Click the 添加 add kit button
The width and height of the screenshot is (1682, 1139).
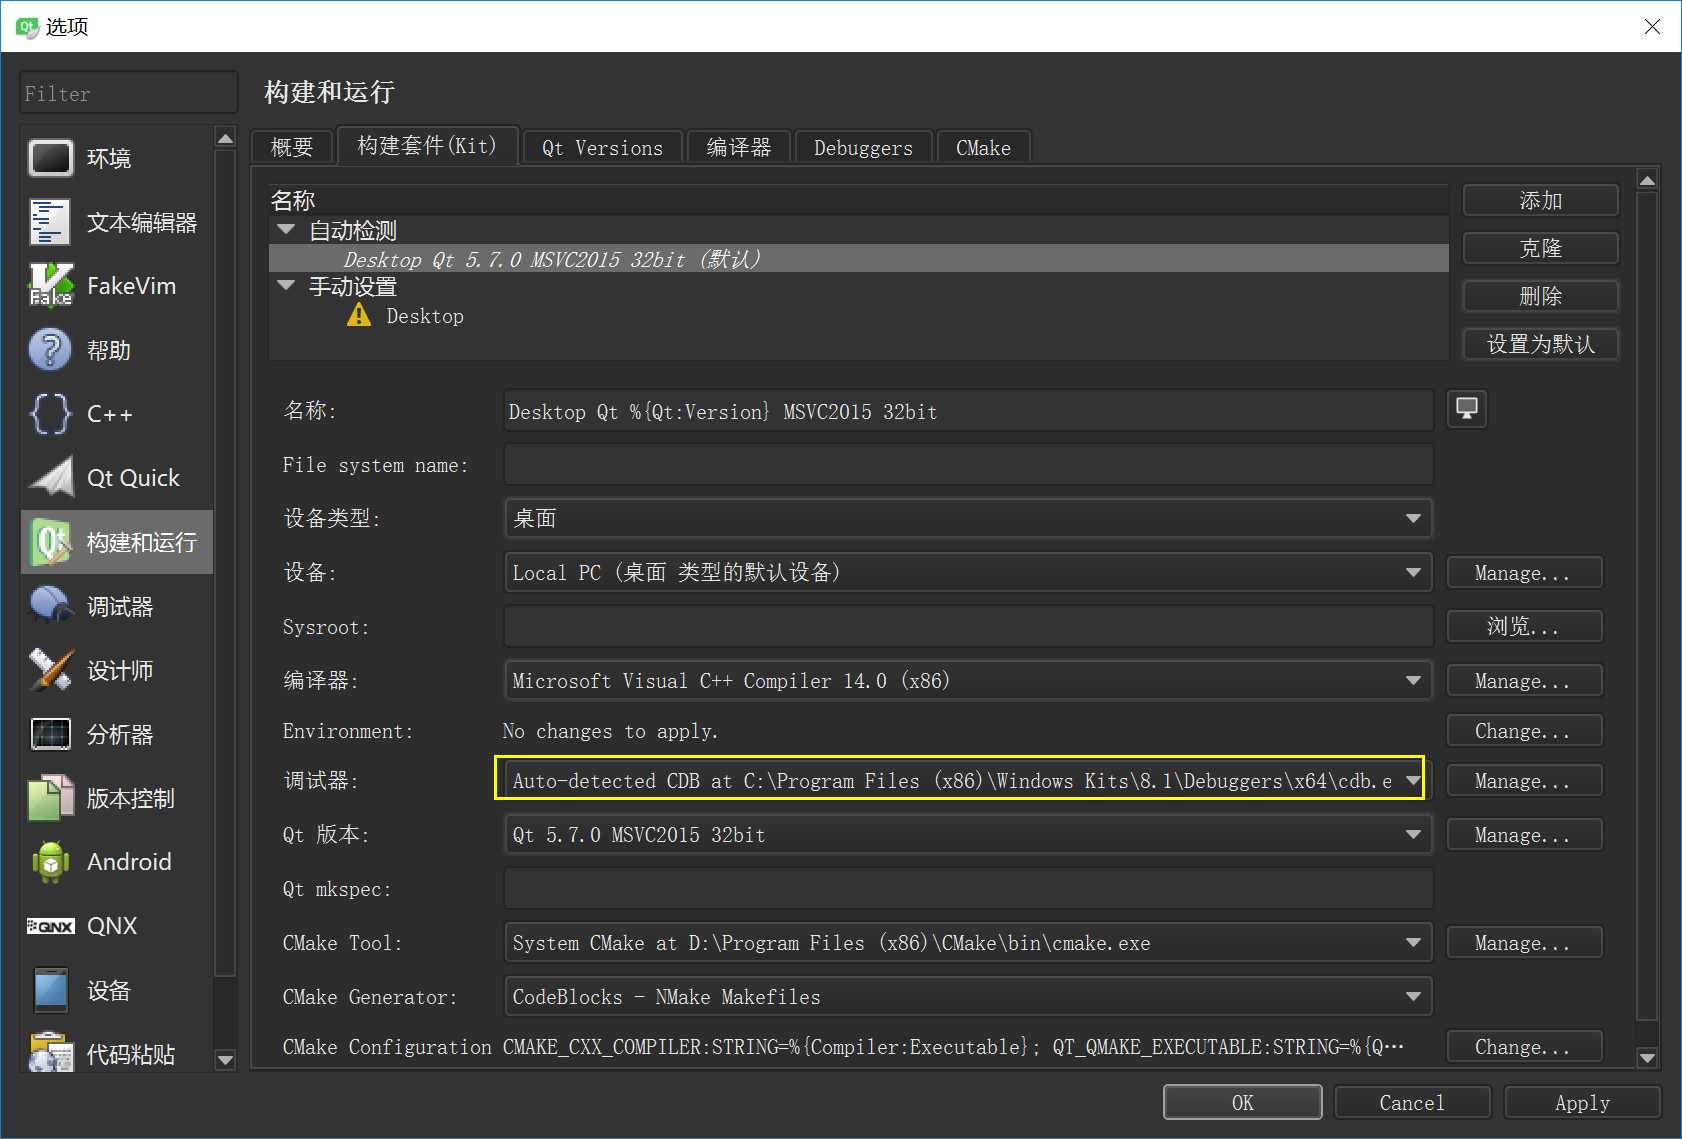pyautogui.click(x=1540, y=200)
